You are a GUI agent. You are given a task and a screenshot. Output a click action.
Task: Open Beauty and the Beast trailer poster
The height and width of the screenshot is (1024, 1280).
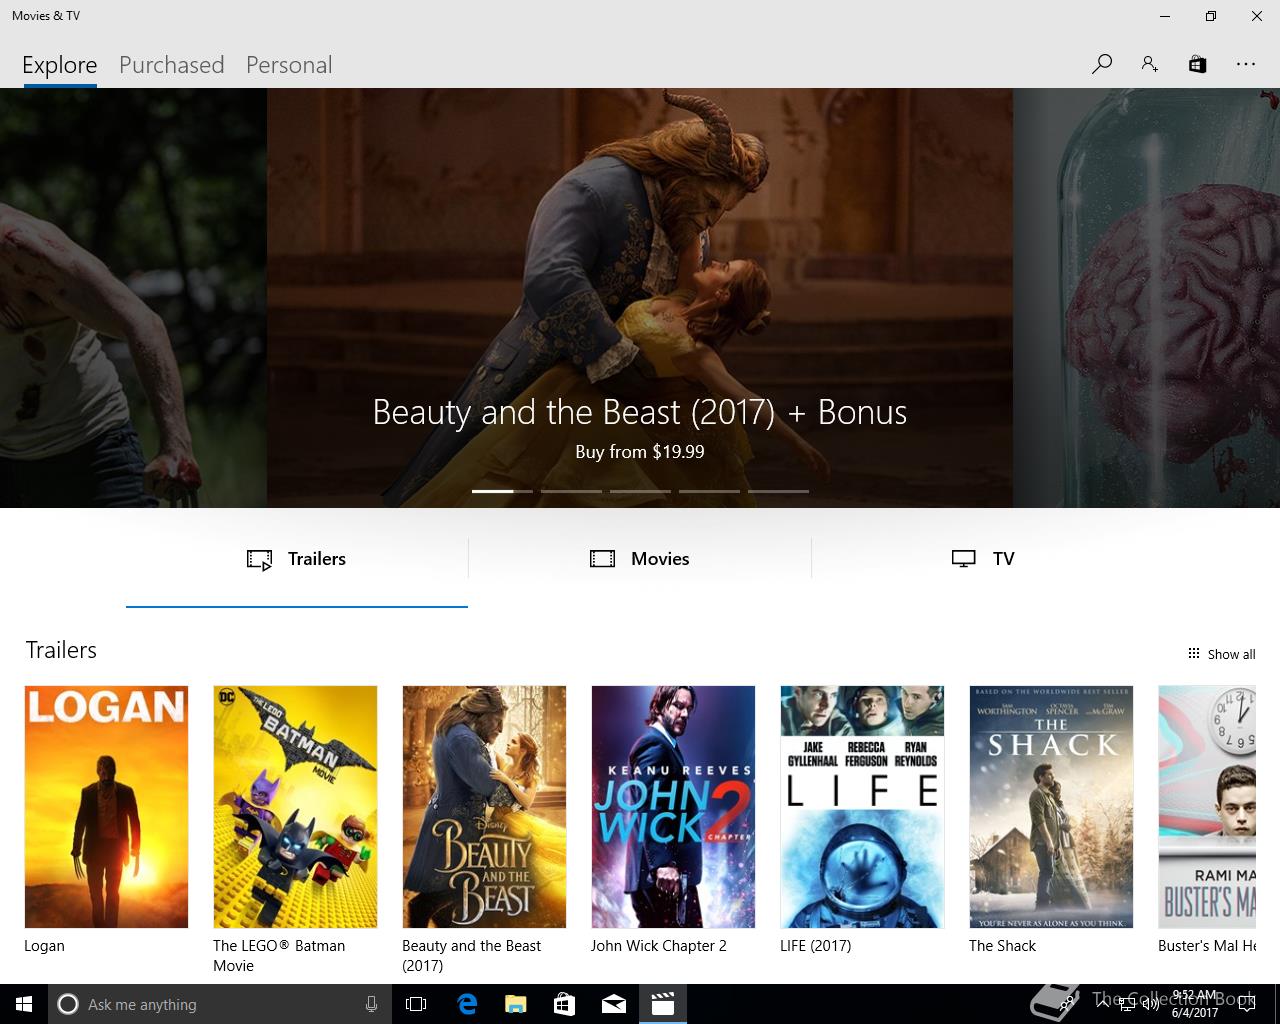click(484, 807)
